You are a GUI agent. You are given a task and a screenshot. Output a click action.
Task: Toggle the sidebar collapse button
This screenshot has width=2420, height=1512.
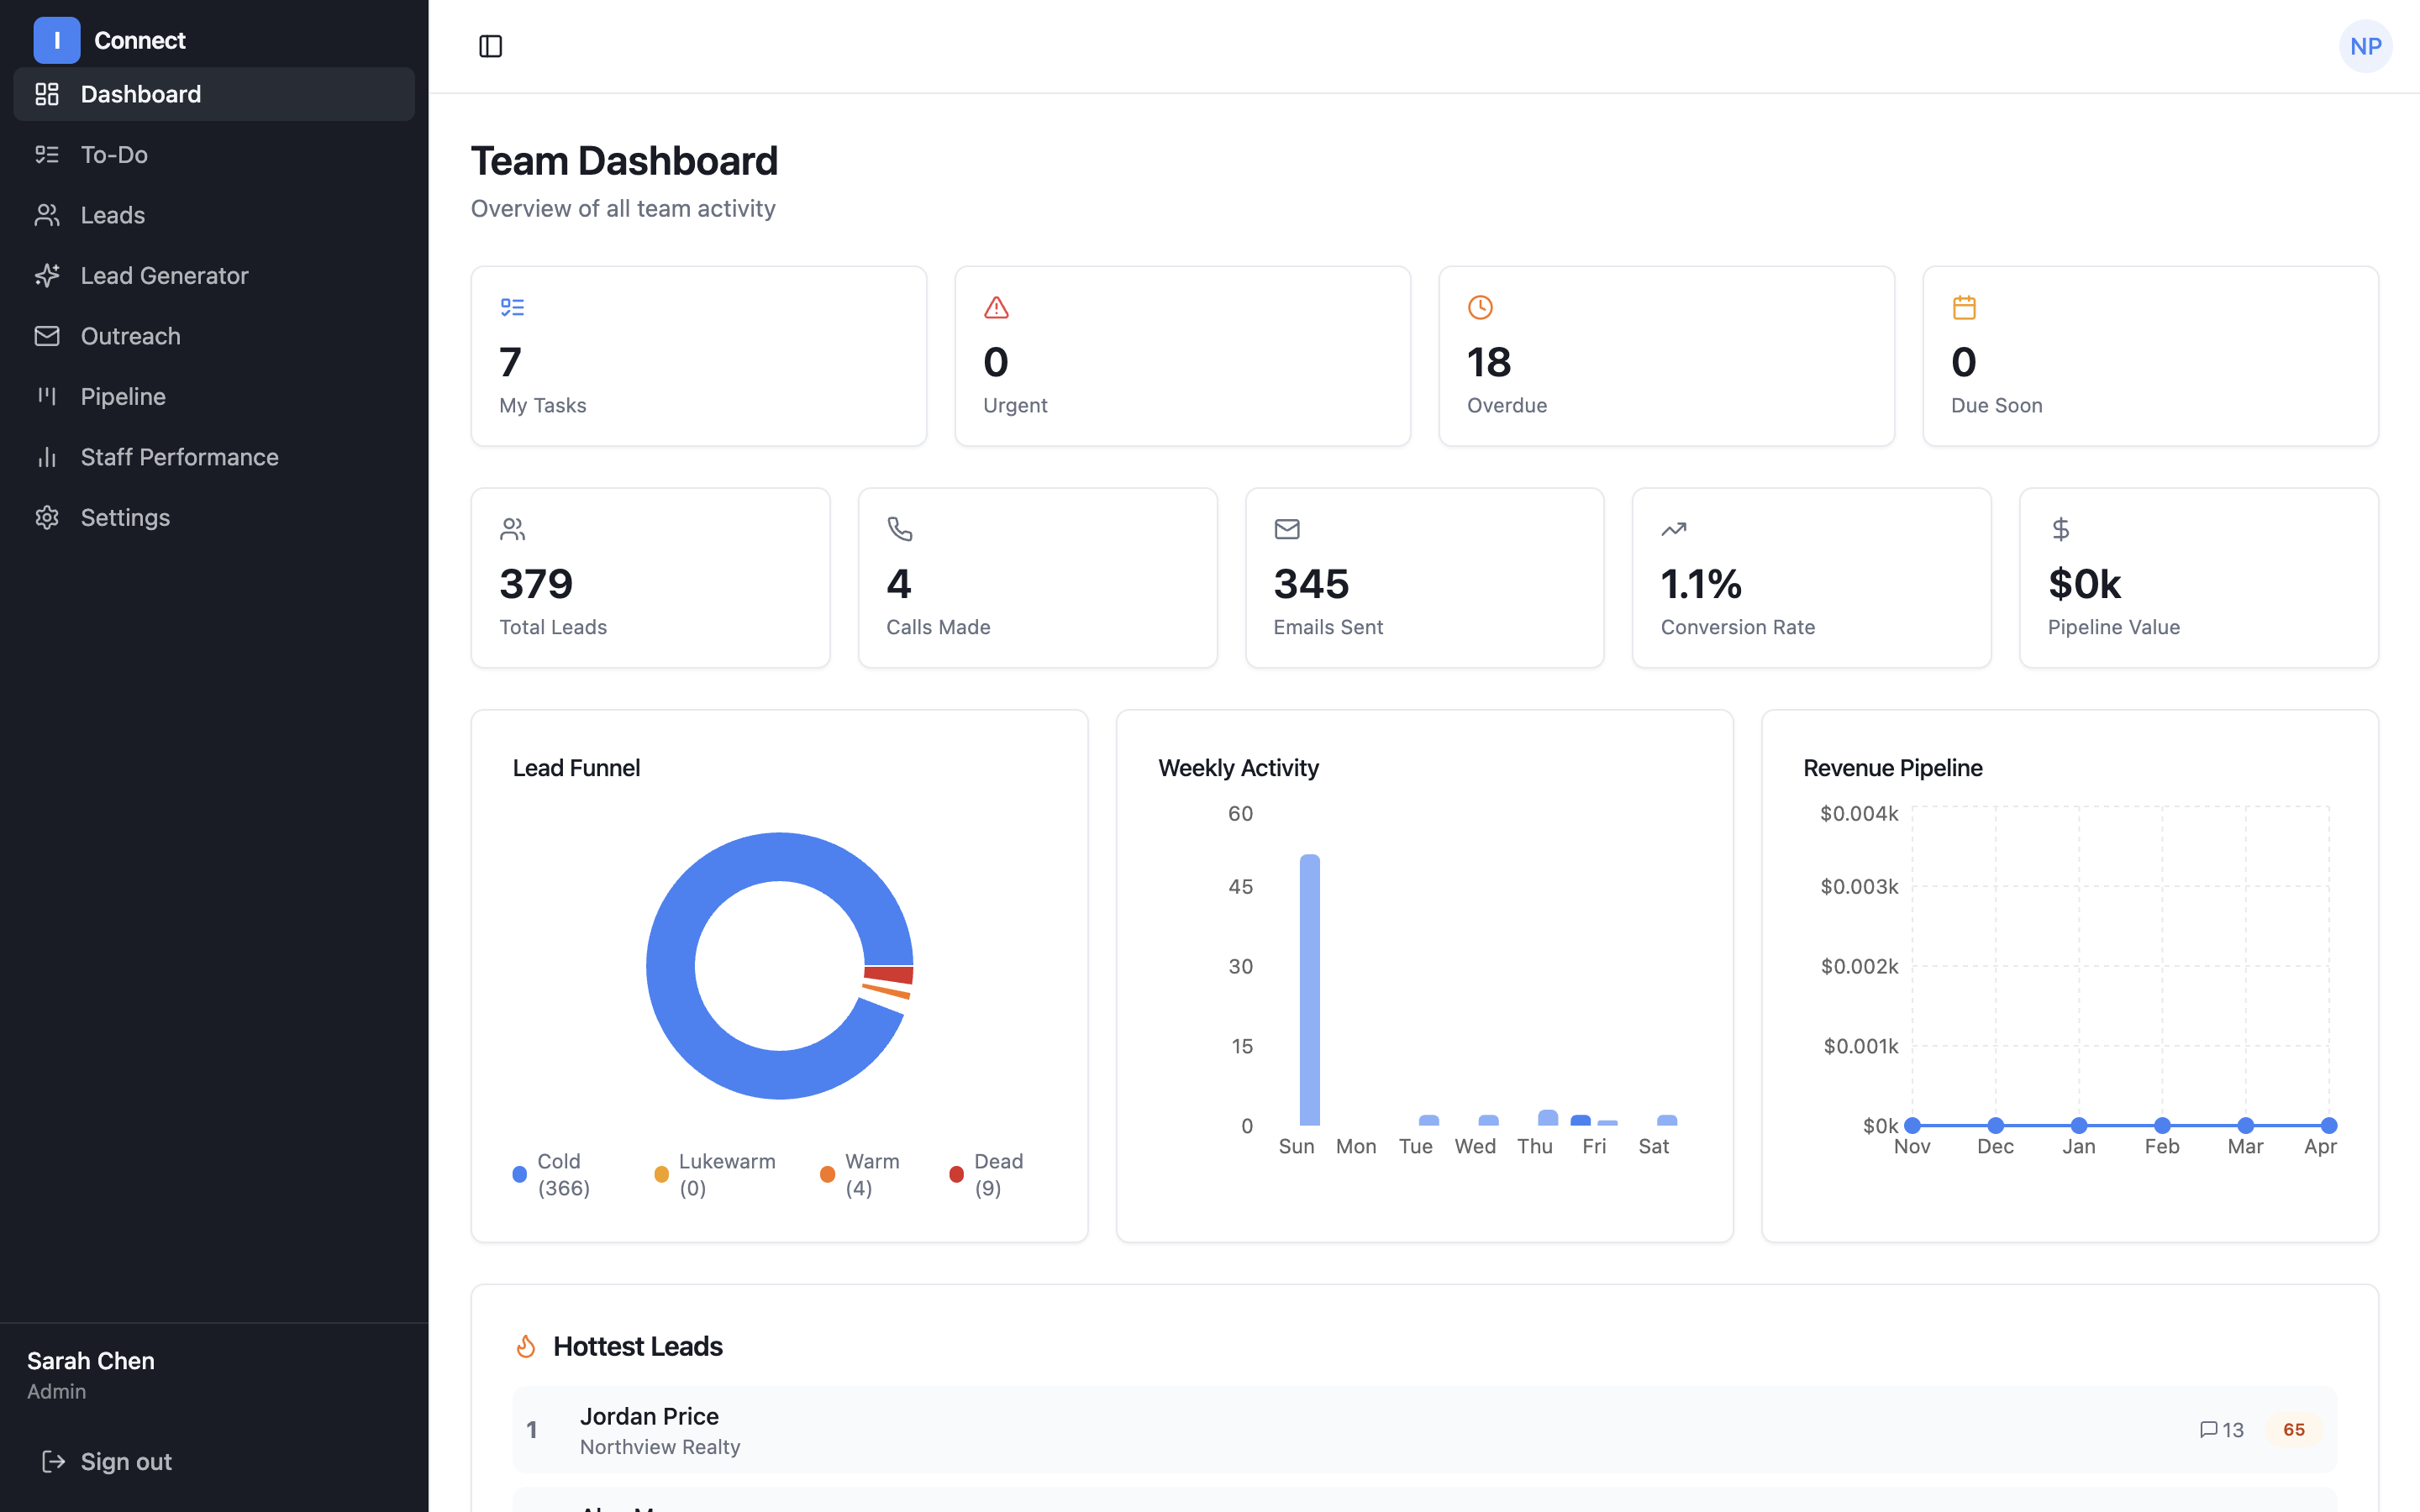(x=491, y=46)
